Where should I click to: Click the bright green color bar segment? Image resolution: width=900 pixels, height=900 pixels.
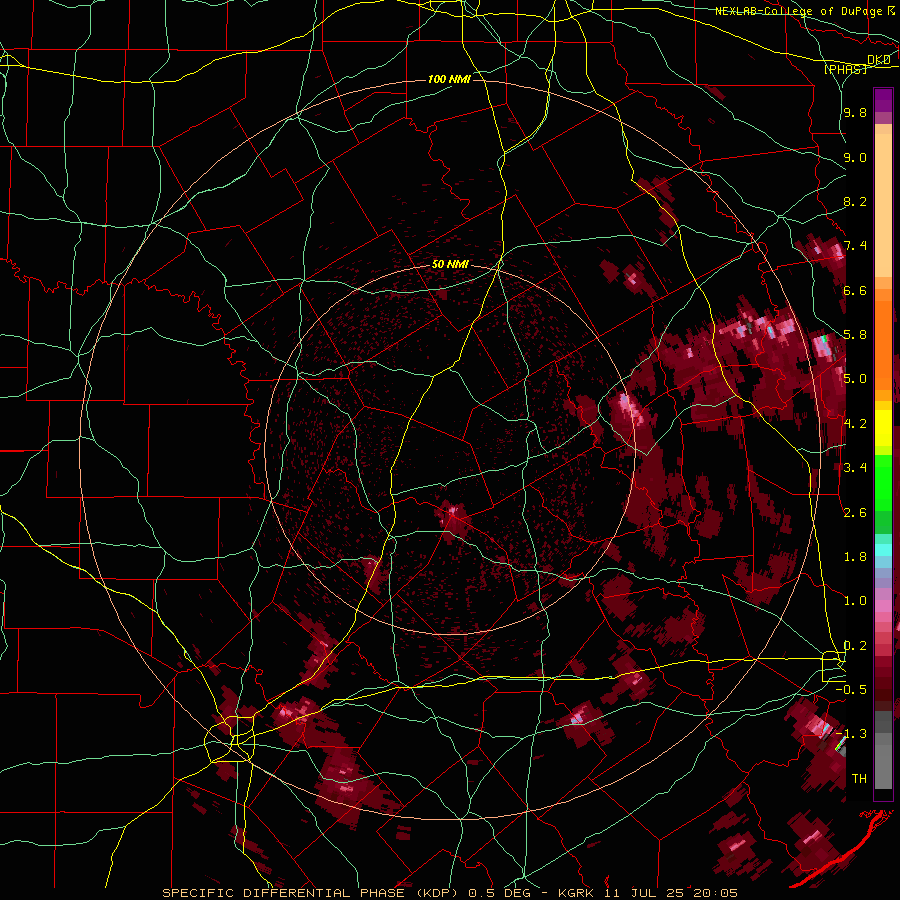click(x=883, y=483)
